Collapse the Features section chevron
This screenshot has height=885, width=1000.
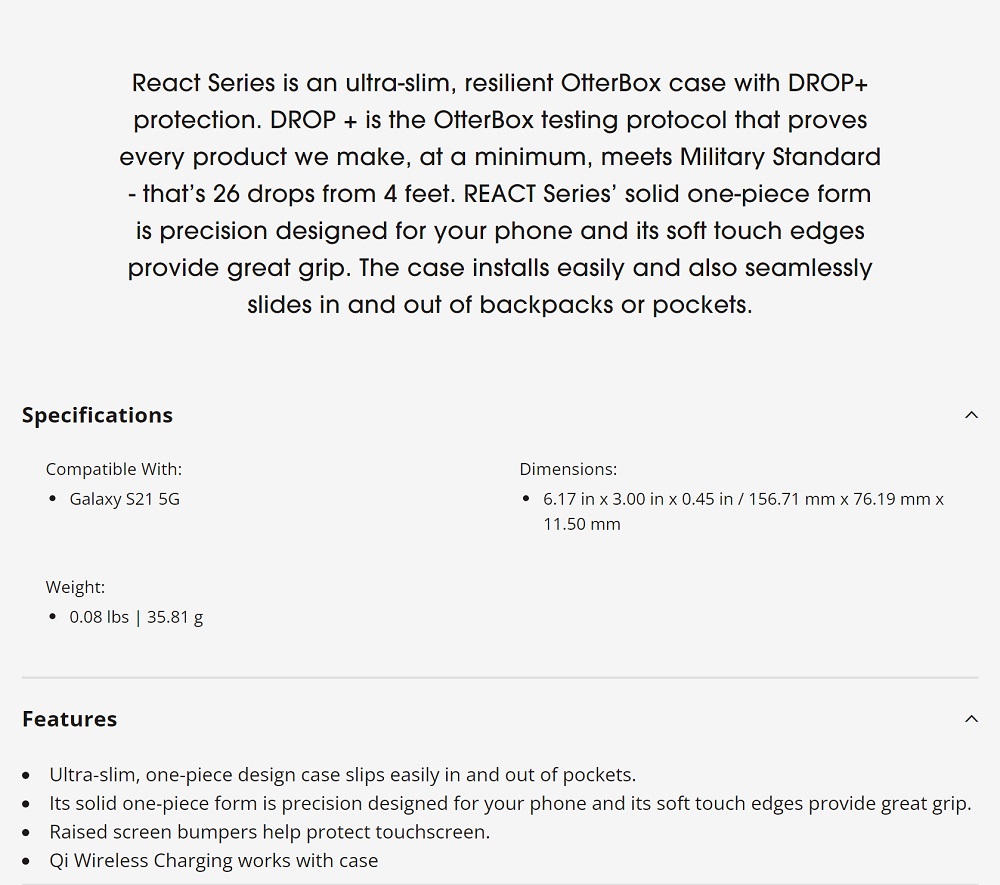click(x=971, y=719)
